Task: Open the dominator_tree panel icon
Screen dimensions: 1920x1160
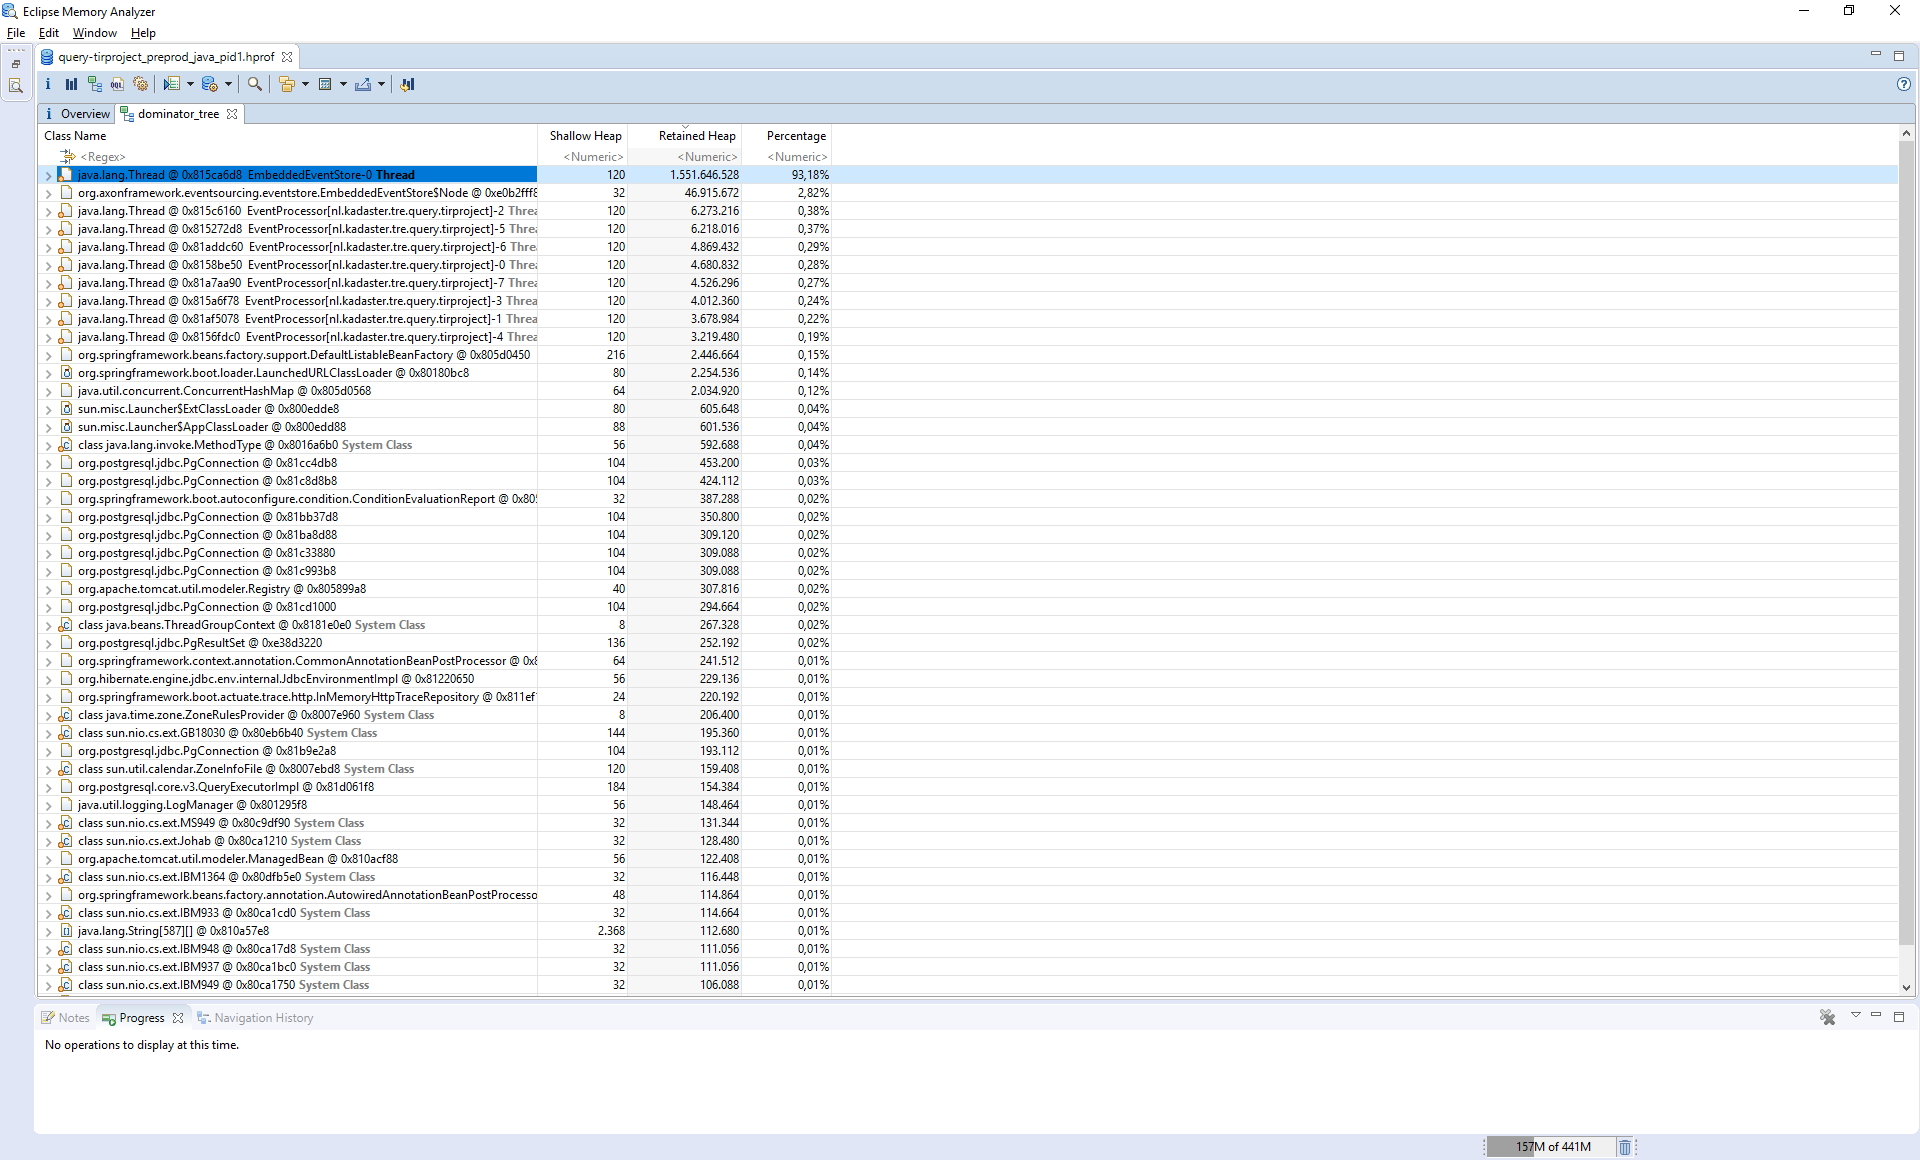Action: tap(130, 114)
